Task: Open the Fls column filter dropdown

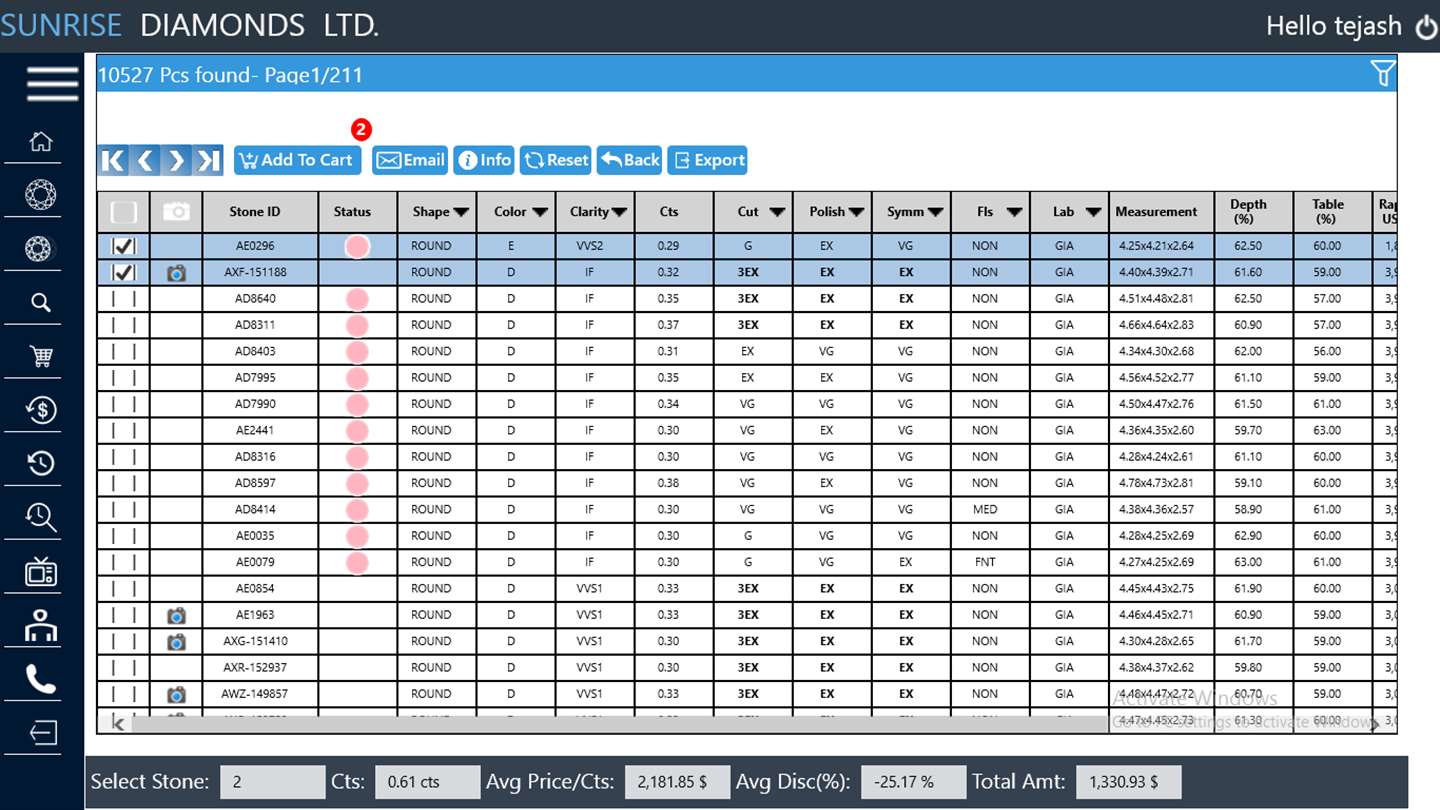Action: point(1015,212)
